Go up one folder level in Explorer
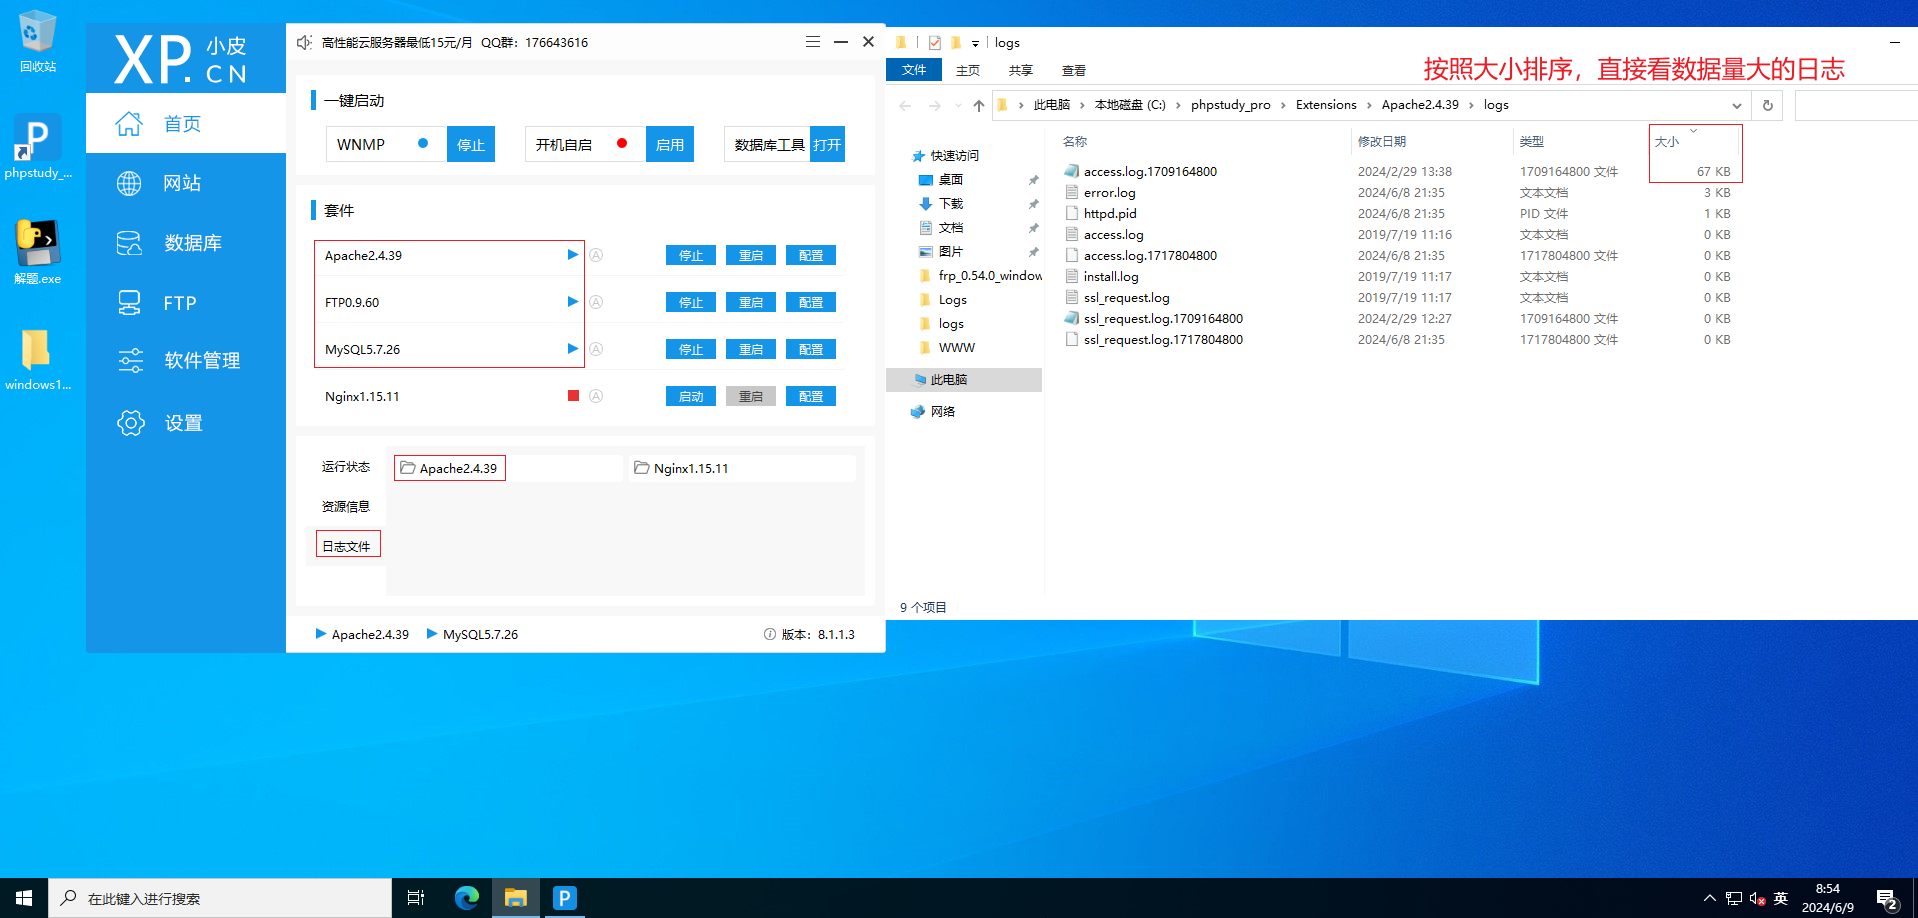This screenshot has width=1918, height=918. (x=979, y=105)
